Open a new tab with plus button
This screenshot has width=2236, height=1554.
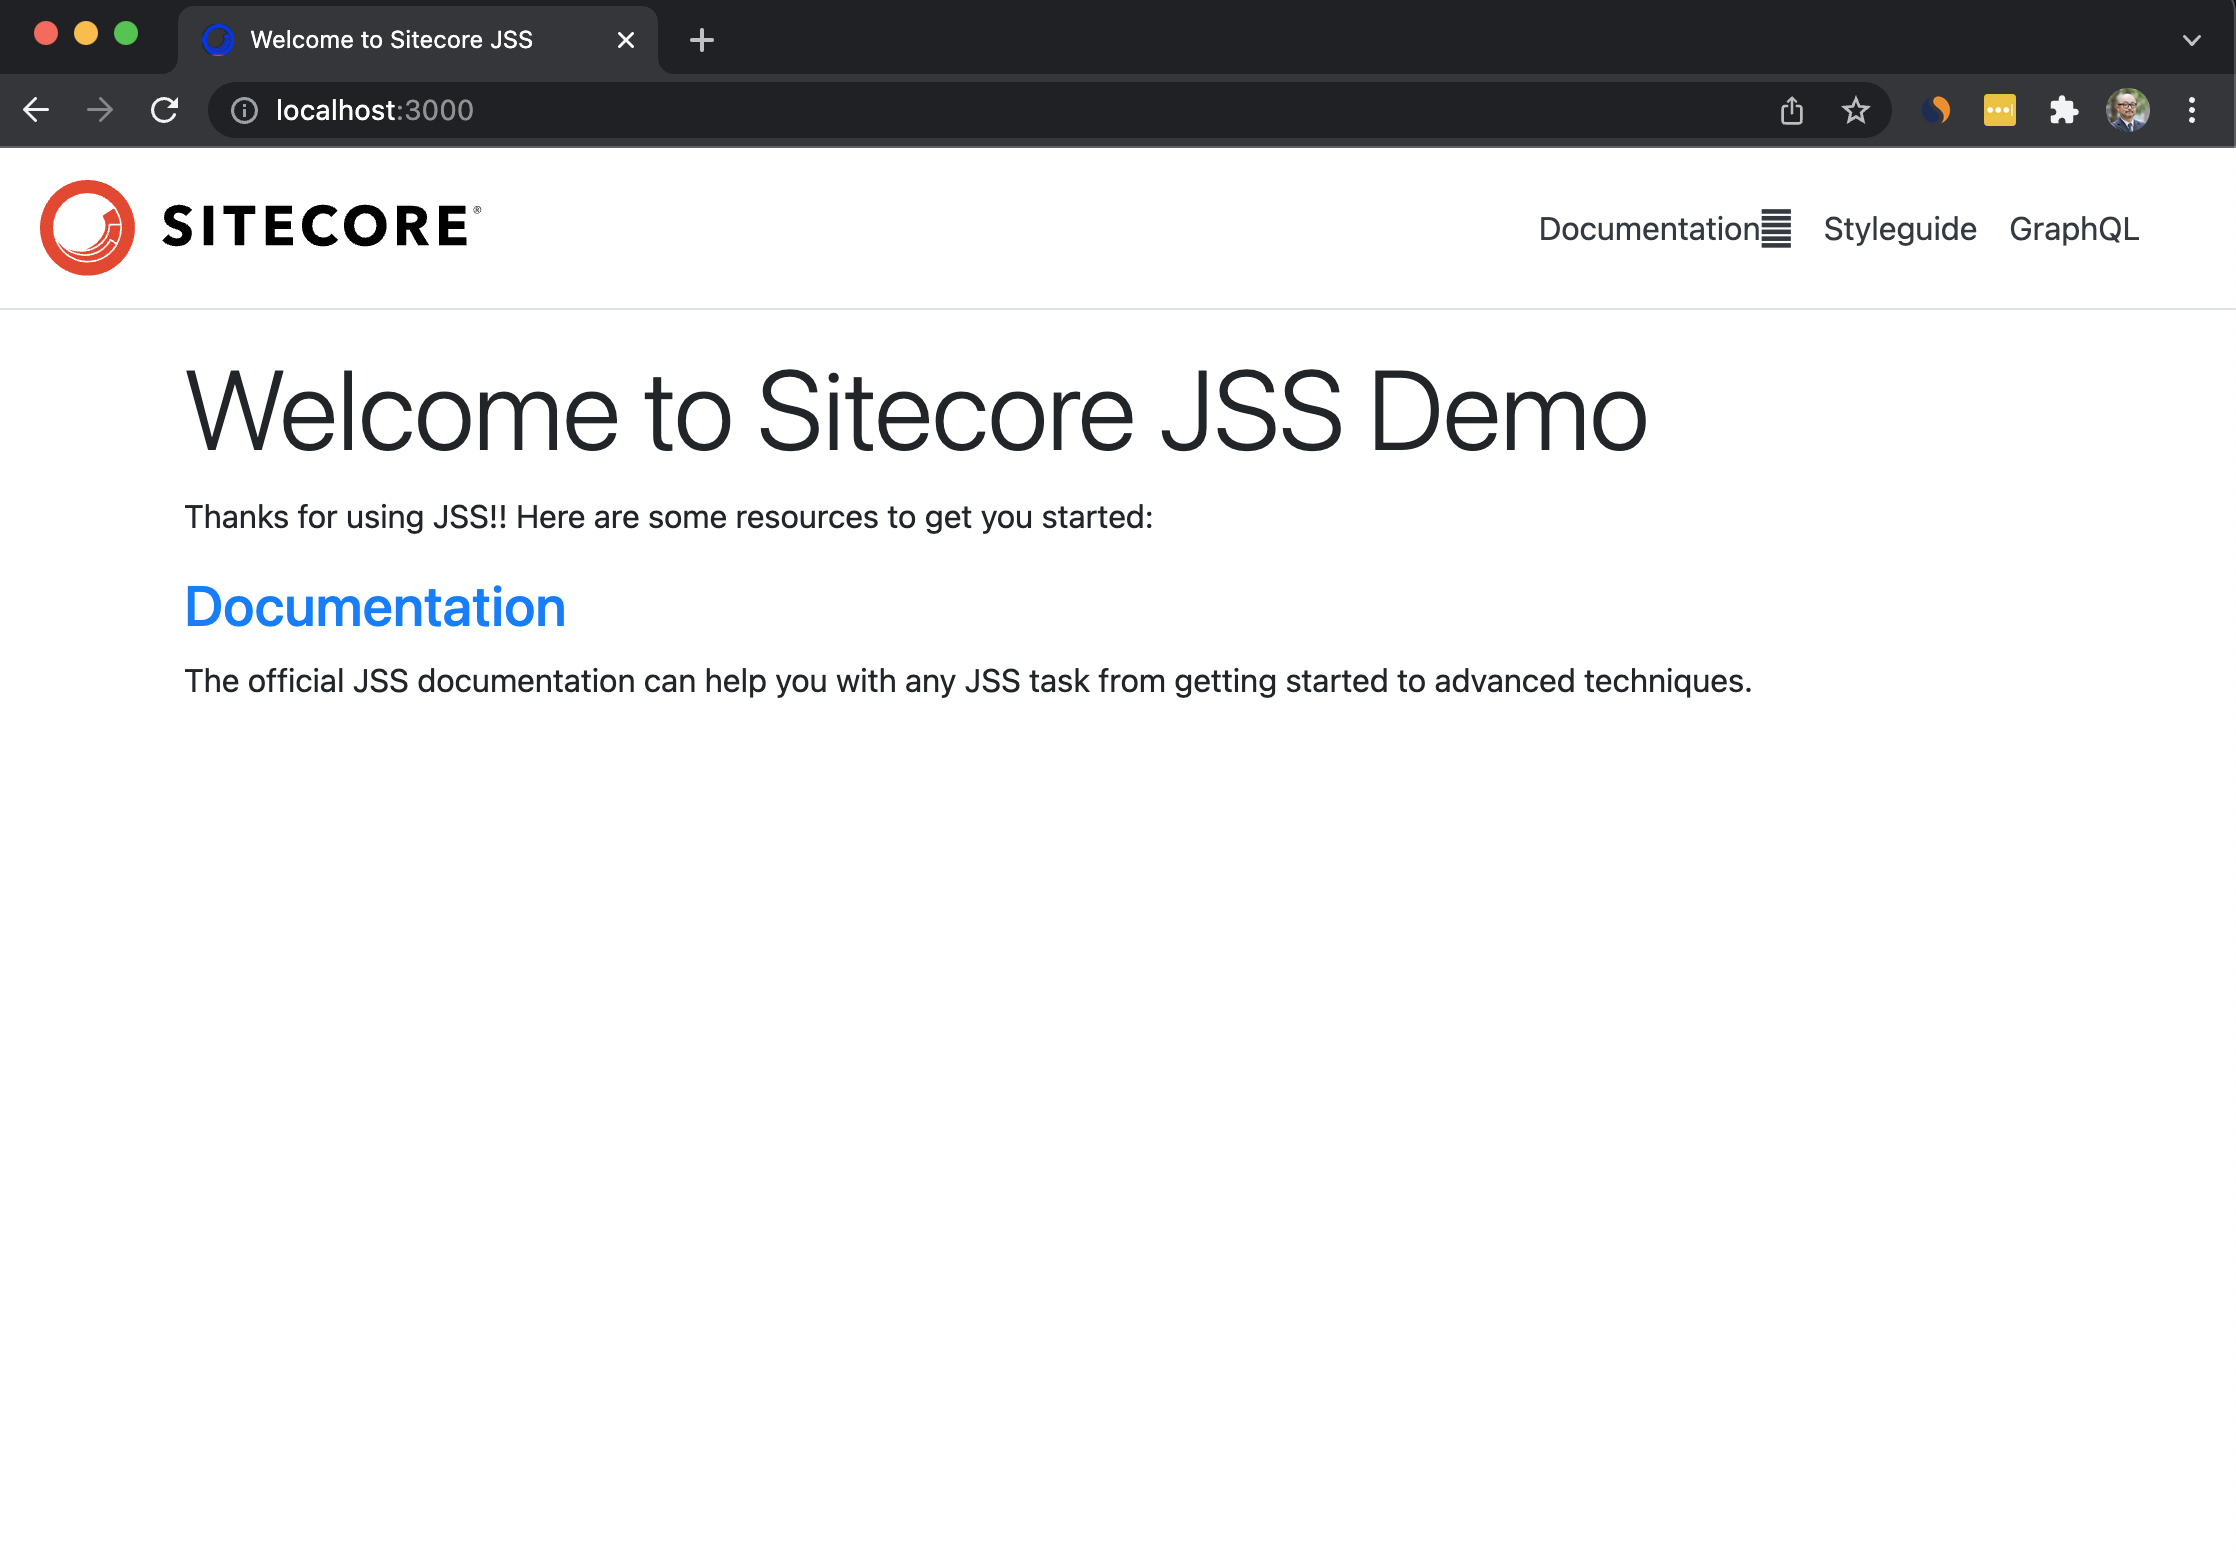tap(702, 40)
